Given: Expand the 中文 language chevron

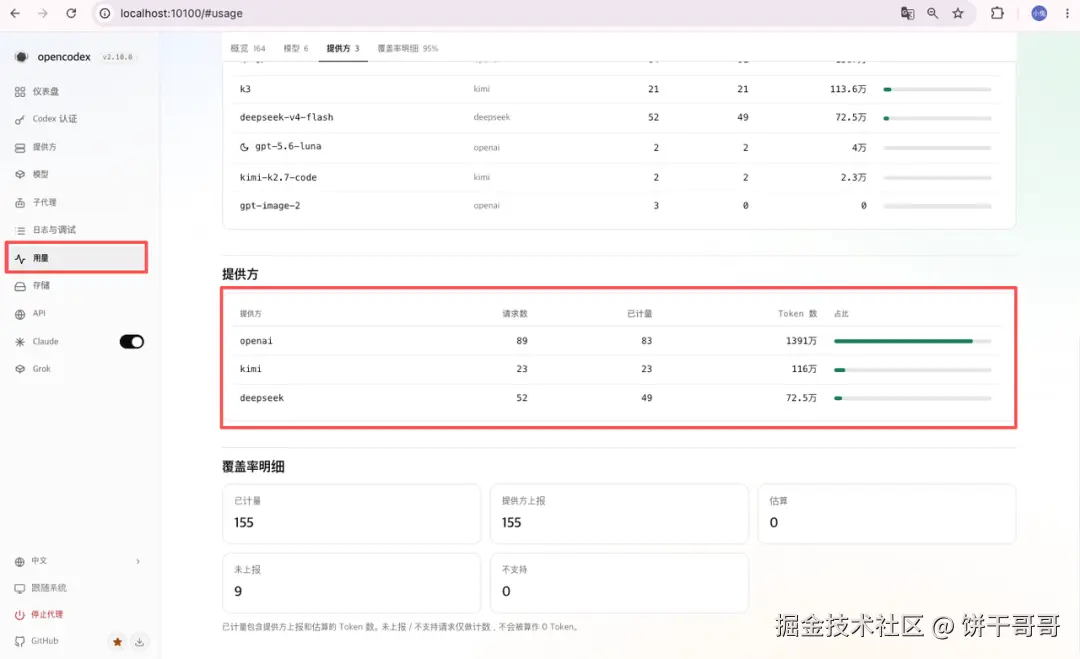Looking at the screenshot, I should (x=138, y=561).
